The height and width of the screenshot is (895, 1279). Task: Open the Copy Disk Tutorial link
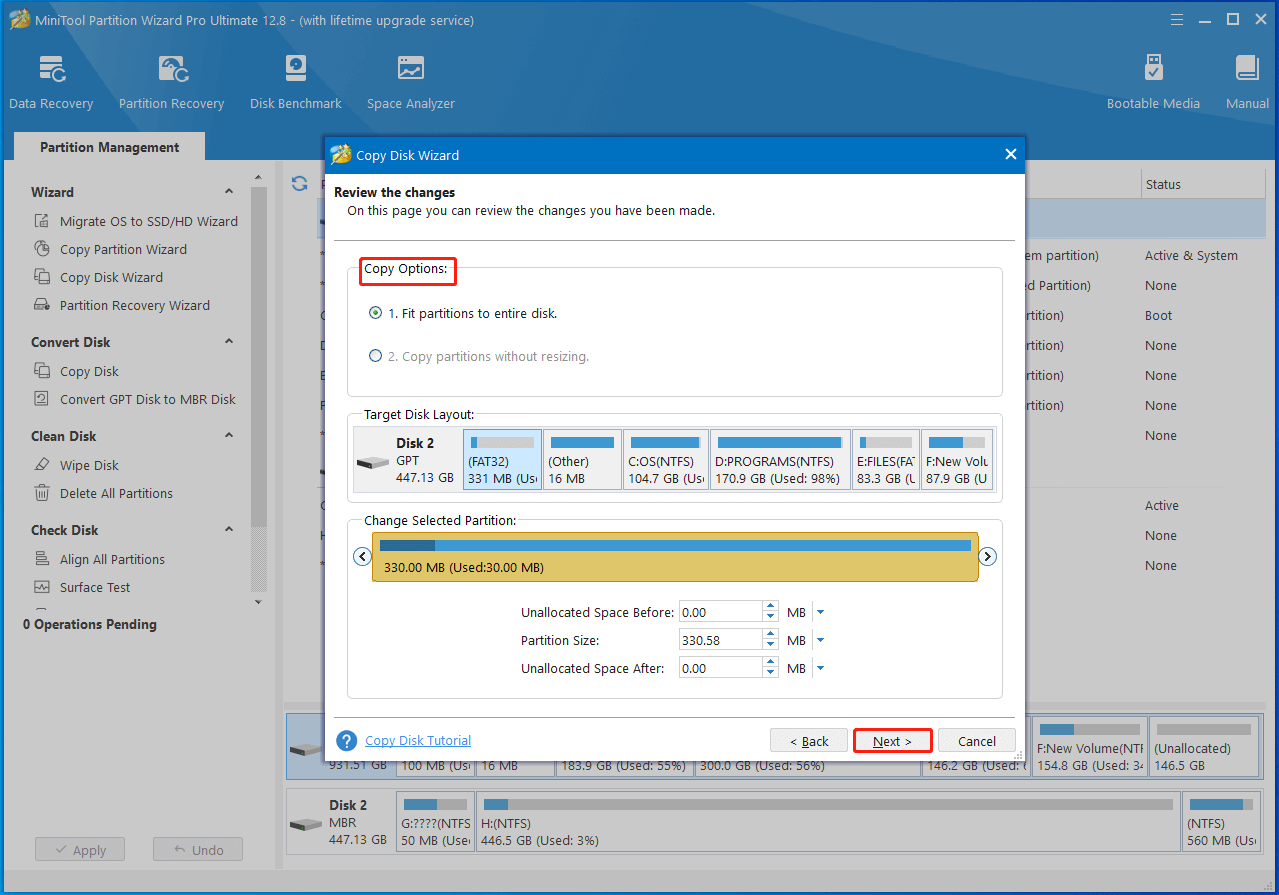[x=418, y=741]
